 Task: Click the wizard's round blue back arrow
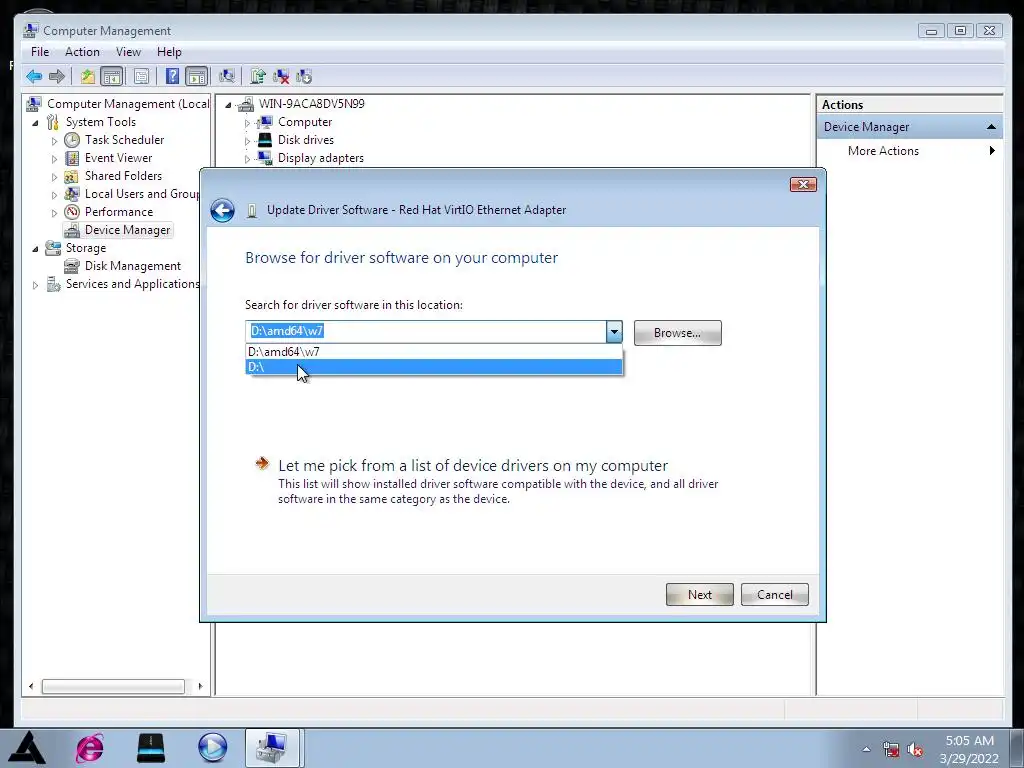223,210
